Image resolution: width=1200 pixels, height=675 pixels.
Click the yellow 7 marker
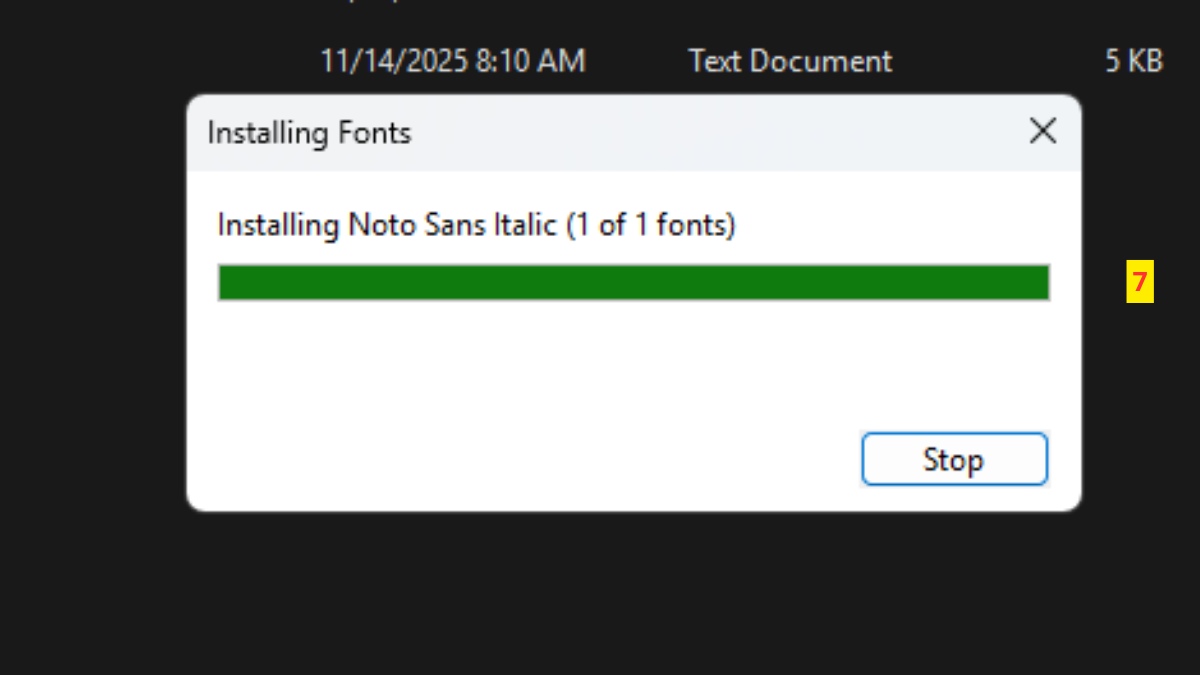pos(1140,283)
